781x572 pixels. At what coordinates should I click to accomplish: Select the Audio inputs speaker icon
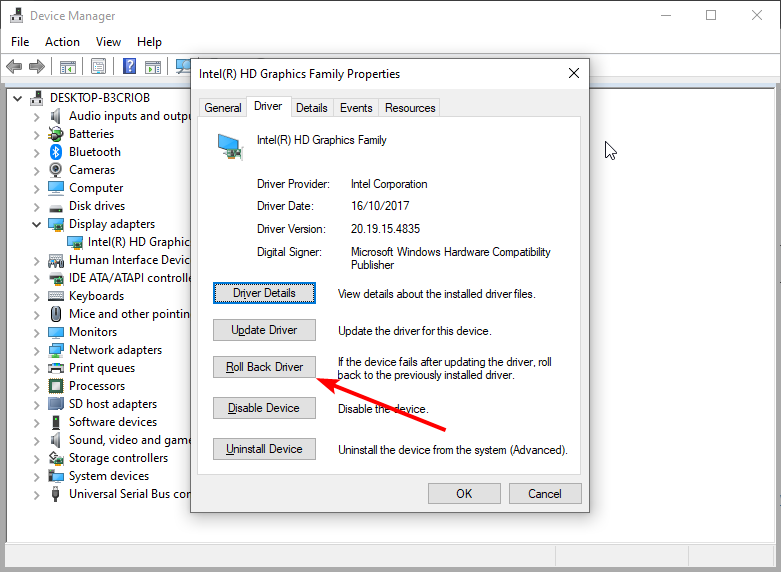(x=55, y=116)
